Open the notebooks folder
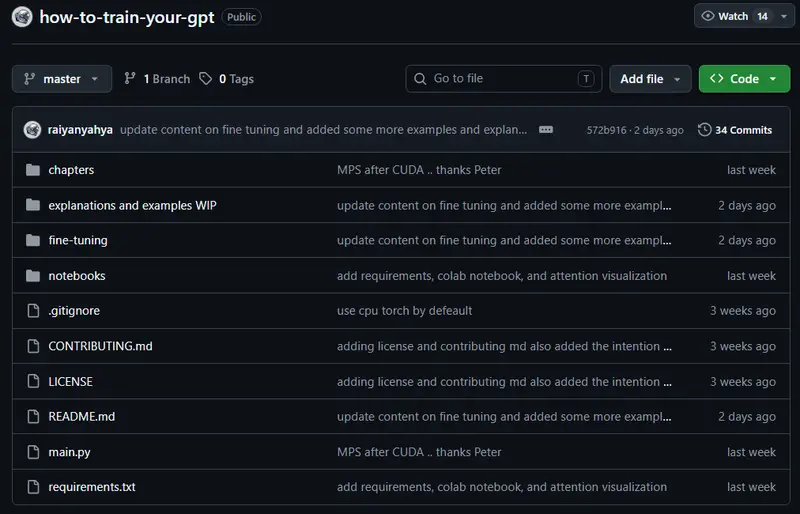Viewport: 800px width, 514px height. 77,276
